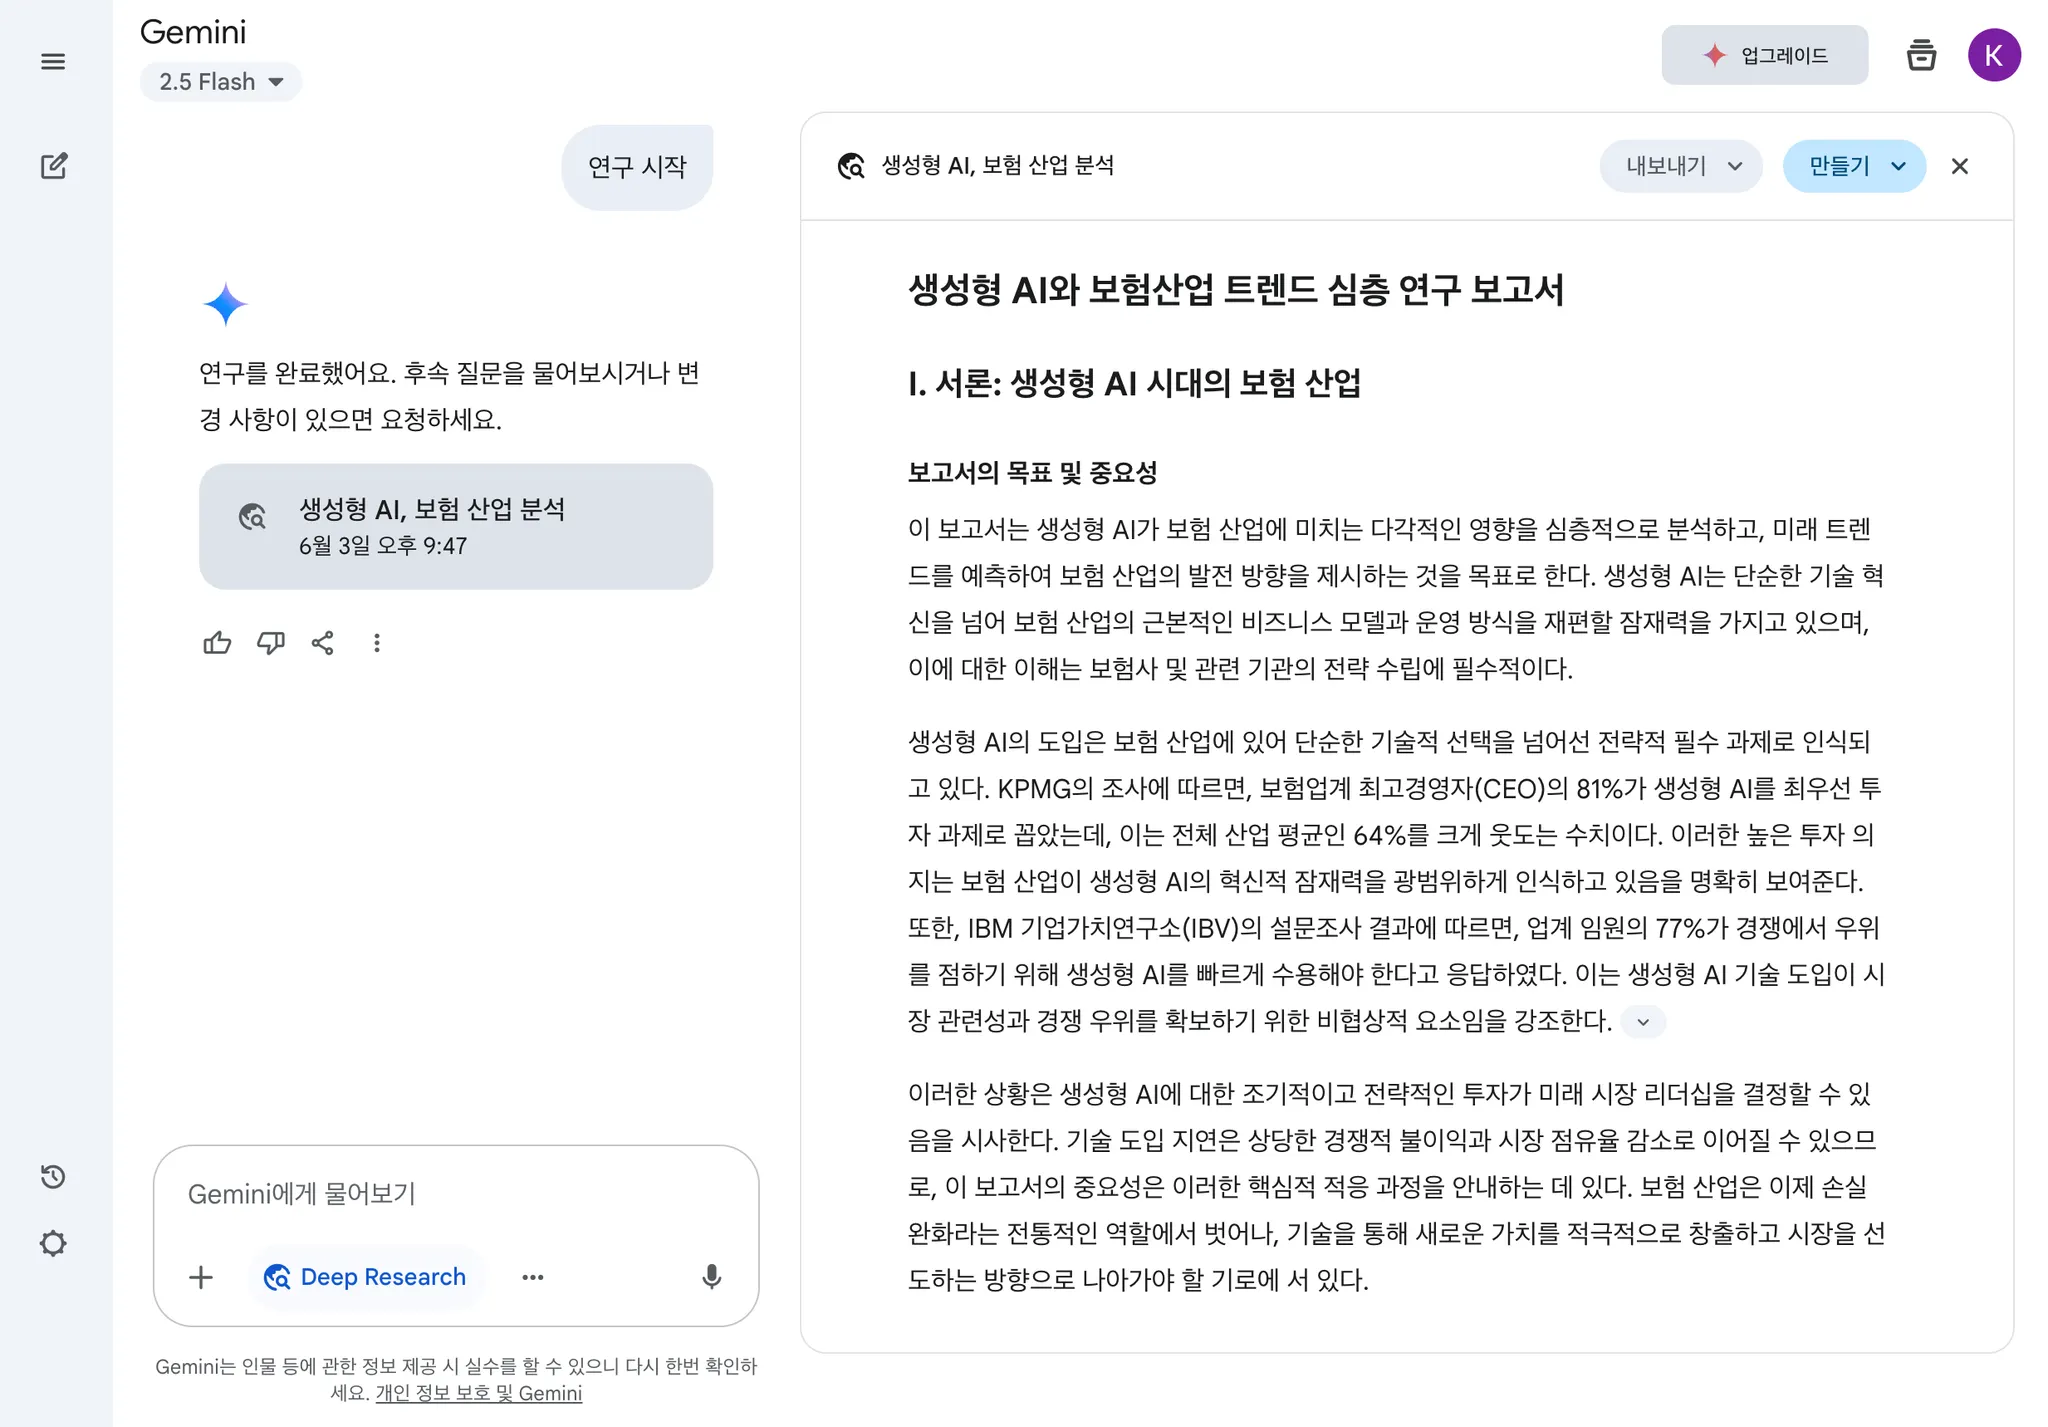The image size is (2048, 1427).
Task: Open the hamburger main menu
Action: tap(53, 62)
